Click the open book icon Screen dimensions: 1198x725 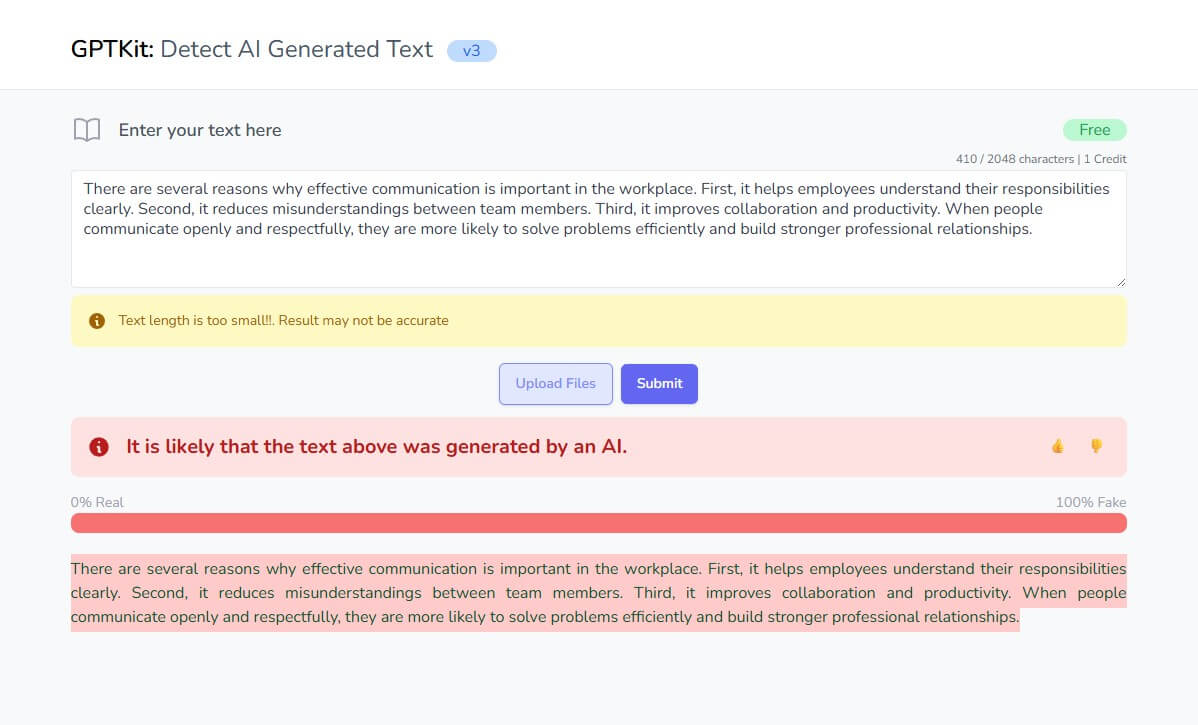(x=87, y=130)
